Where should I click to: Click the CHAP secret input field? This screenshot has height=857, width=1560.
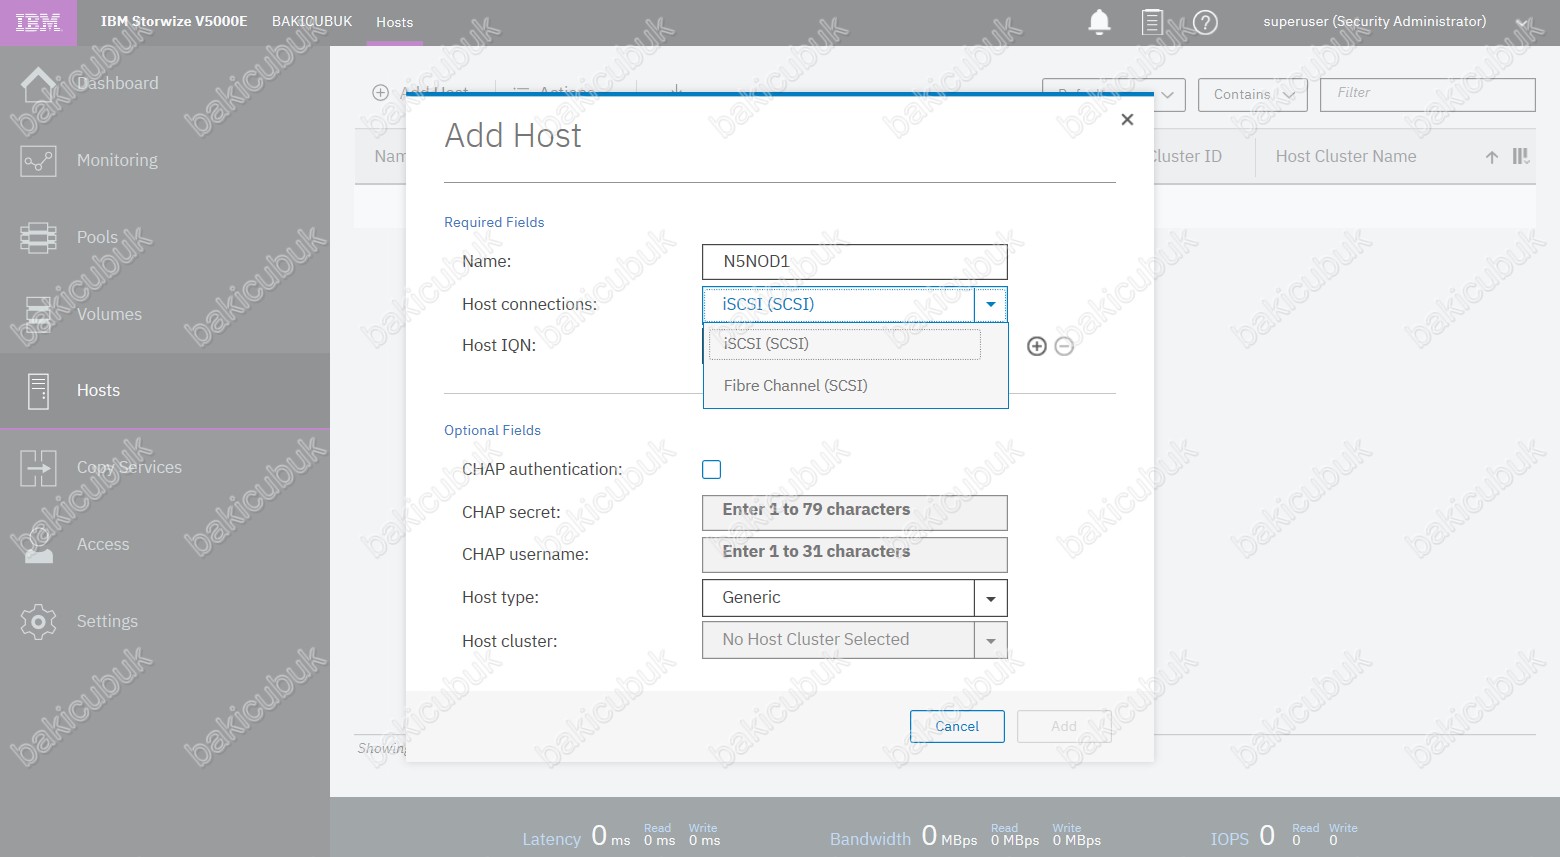click(x=855, y=513)
